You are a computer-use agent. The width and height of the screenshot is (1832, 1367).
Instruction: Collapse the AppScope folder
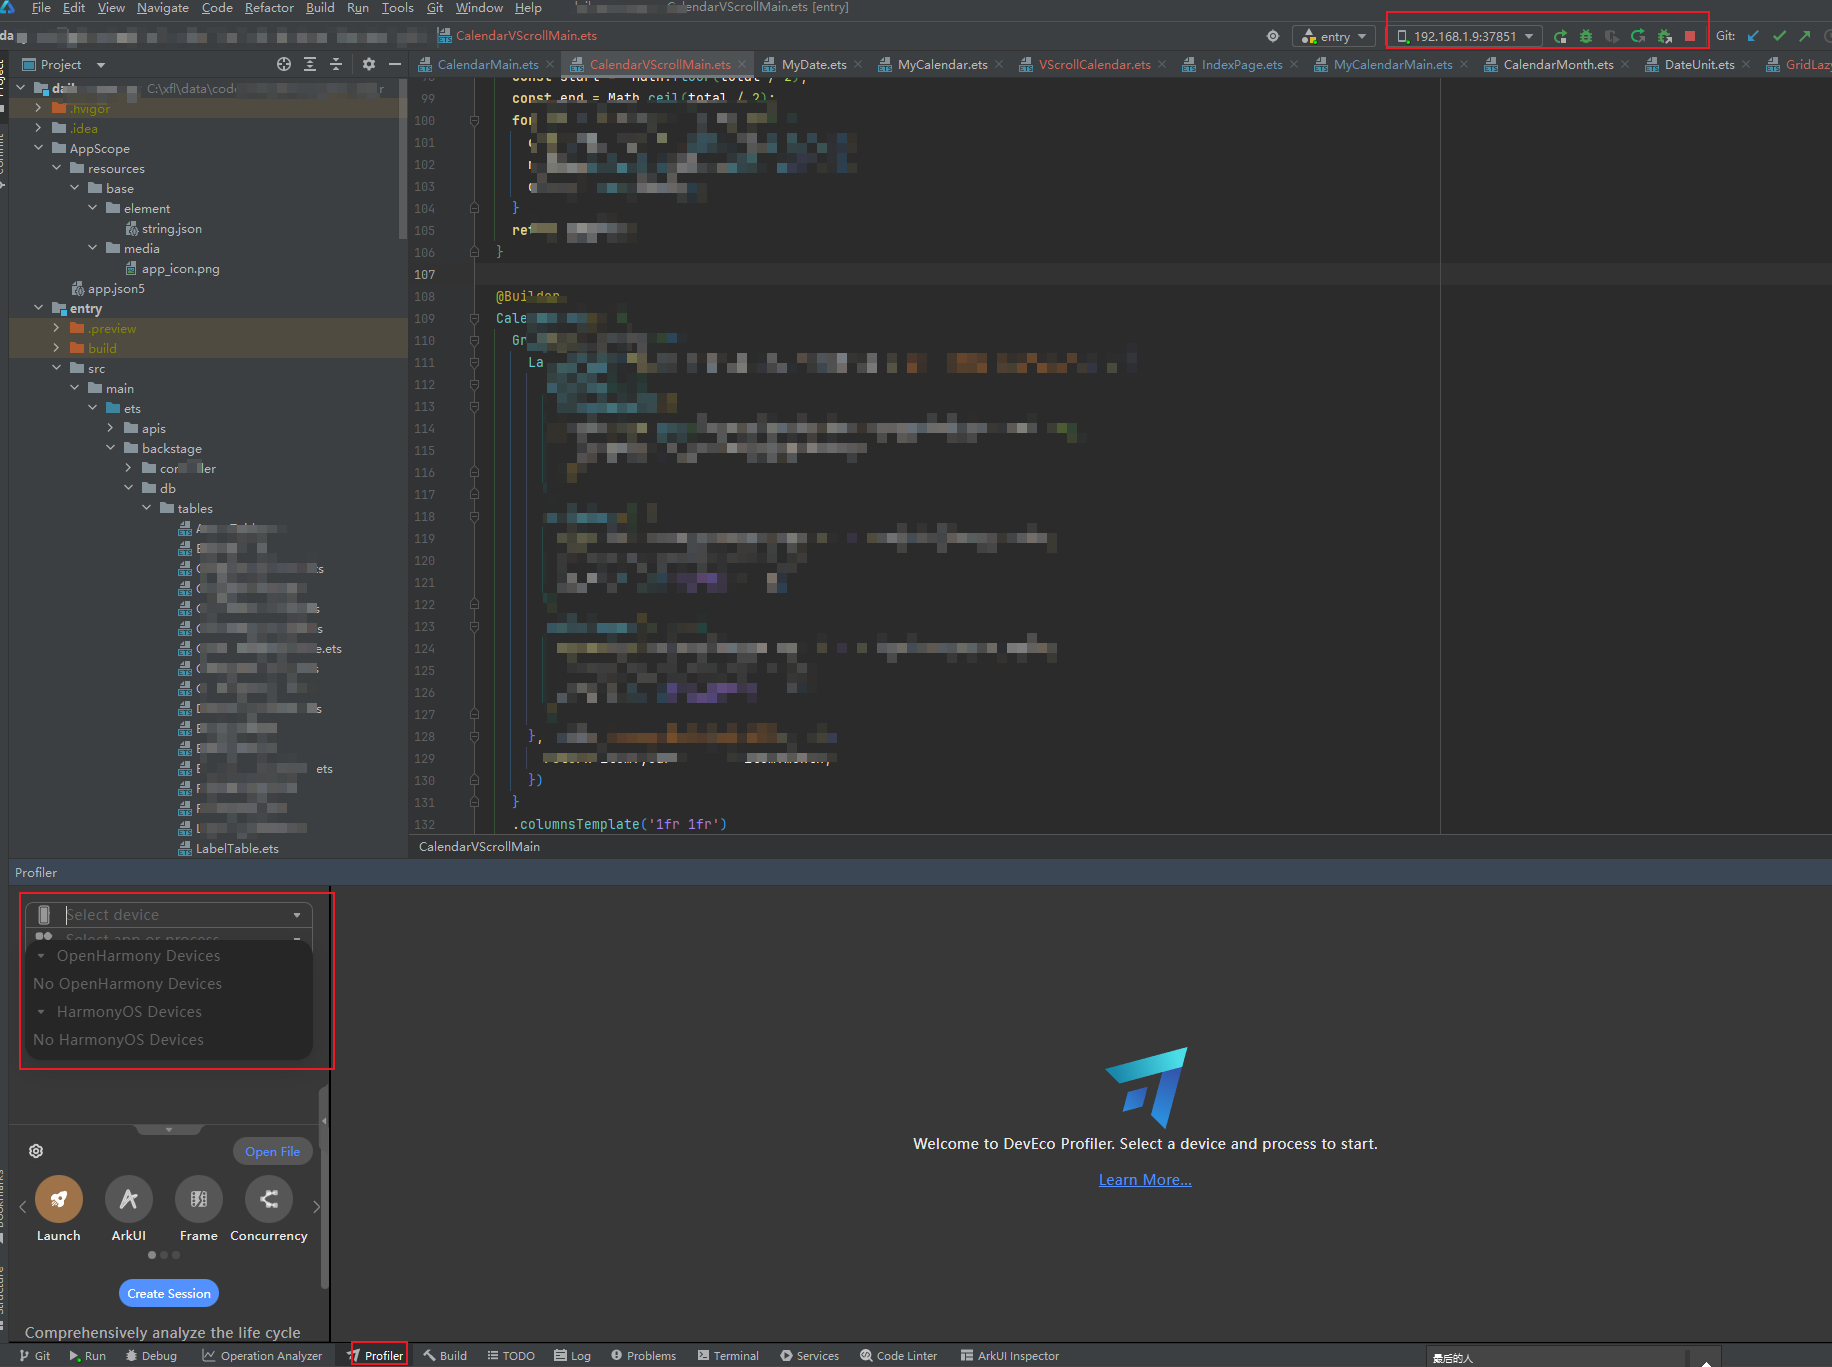tap(39, 148)
